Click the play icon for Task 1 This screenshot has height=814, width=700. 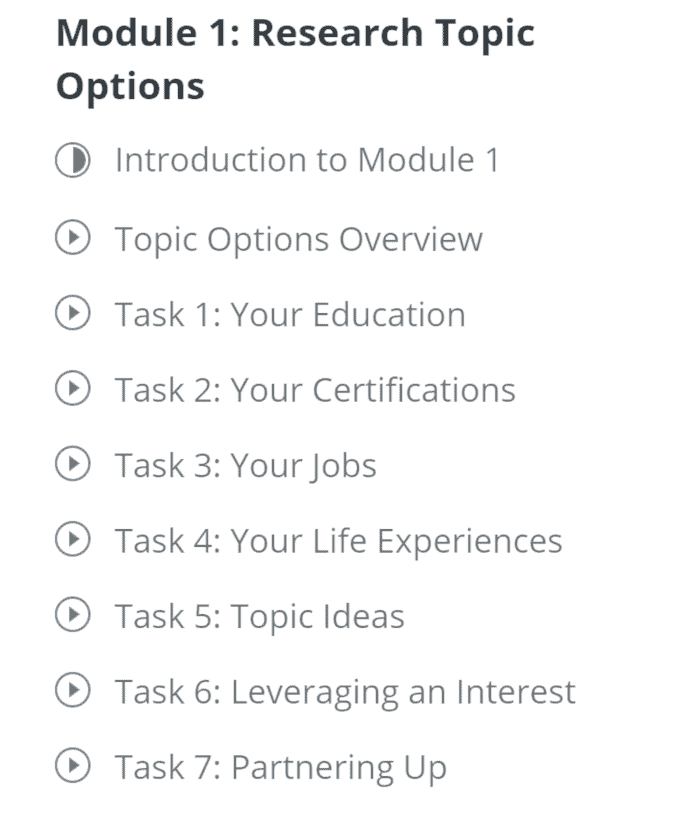tap(73, 313)
